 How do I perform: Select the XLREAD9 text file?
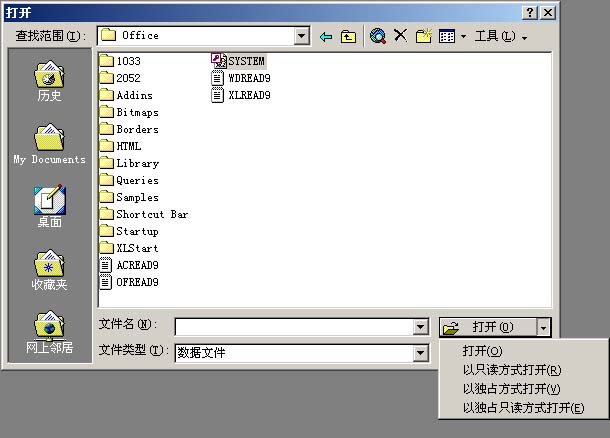point(241,95)
